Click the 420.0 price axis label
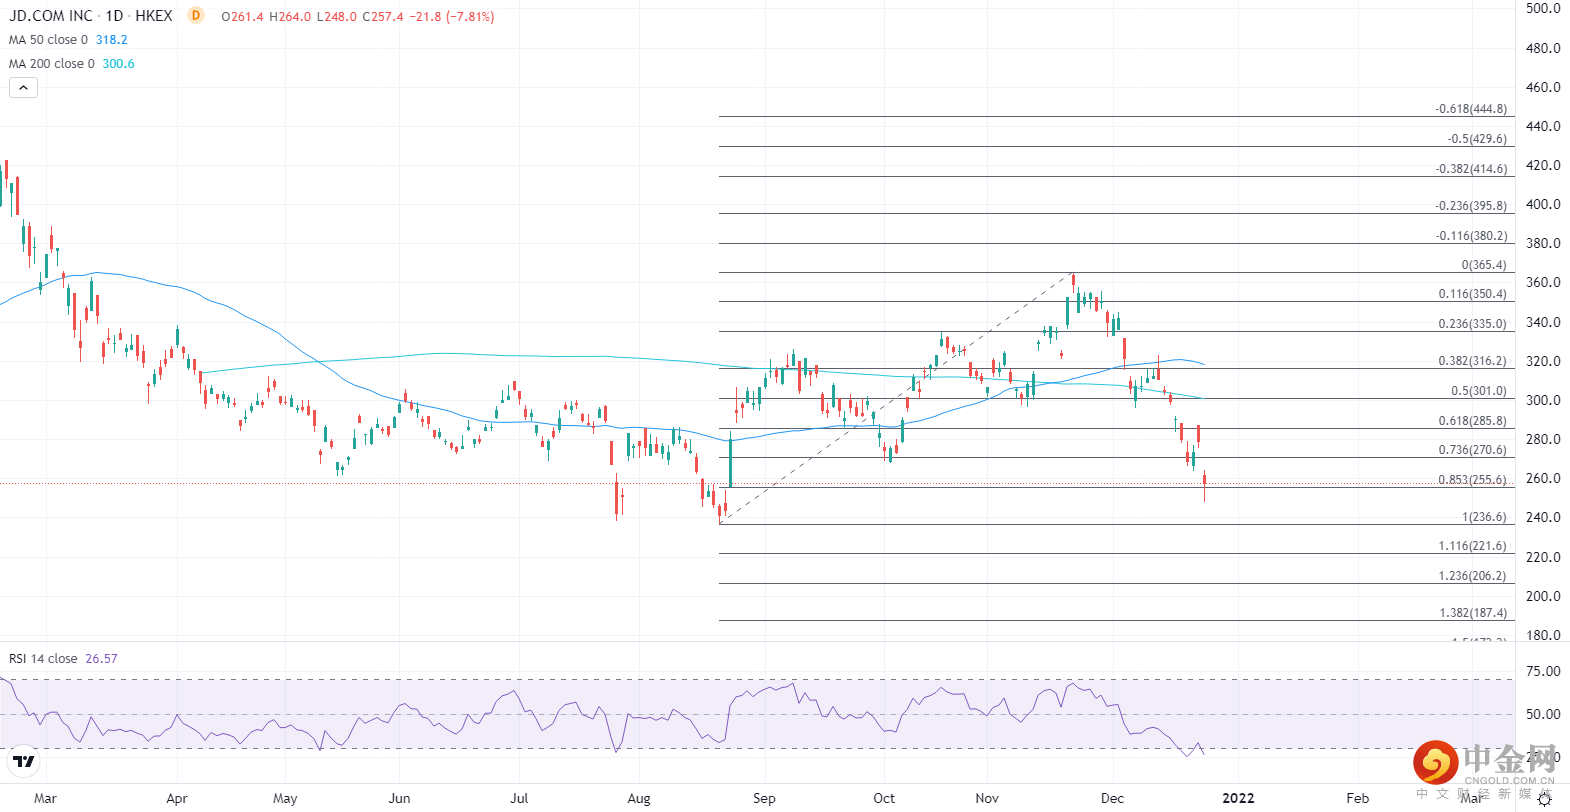 point(1543,165)
